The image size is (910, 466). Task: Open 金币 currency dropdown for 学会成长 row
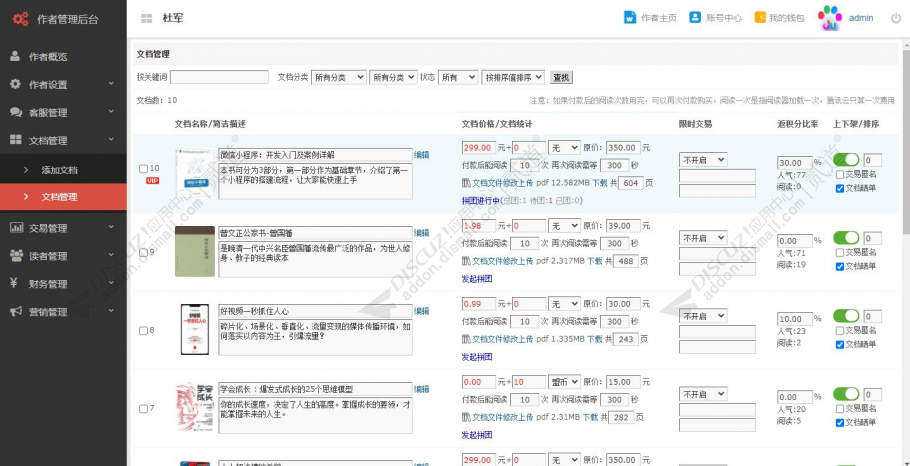[x=564, y=382]
